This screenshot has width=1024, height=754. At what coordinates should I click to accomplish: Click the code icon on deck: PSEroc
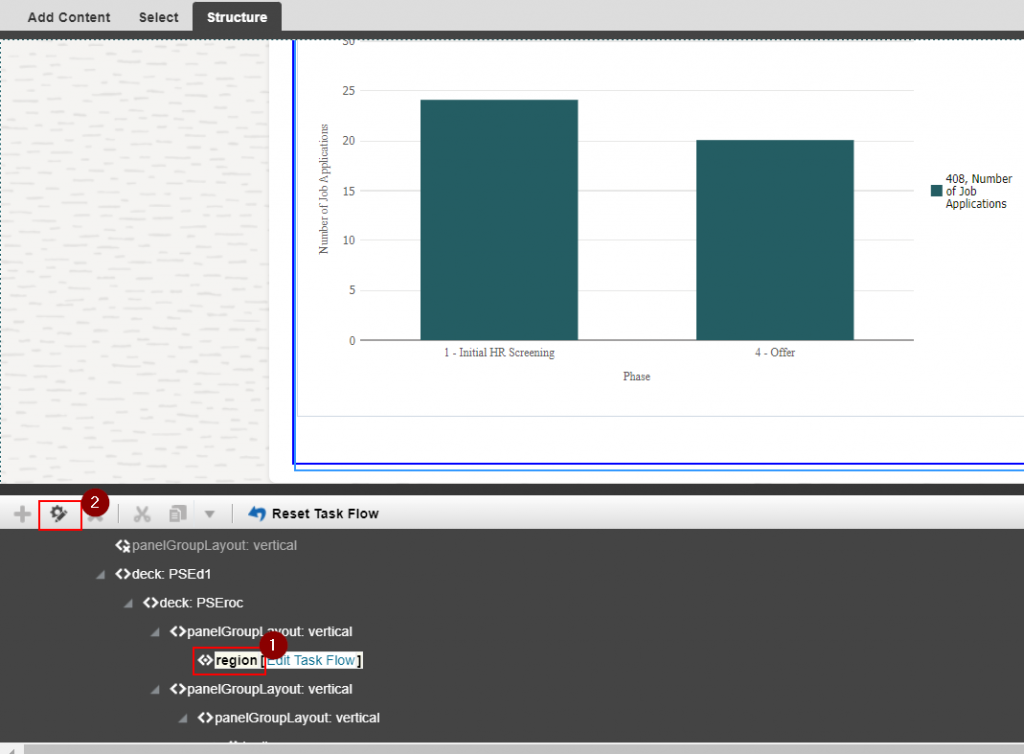click(x=148, y=602)
